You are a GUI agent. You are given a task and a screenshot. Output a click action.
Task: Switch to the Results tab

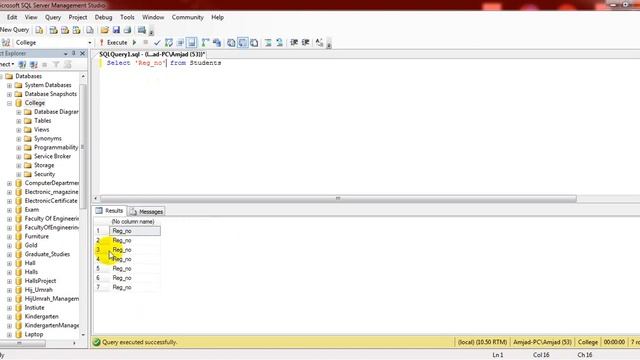109,211
